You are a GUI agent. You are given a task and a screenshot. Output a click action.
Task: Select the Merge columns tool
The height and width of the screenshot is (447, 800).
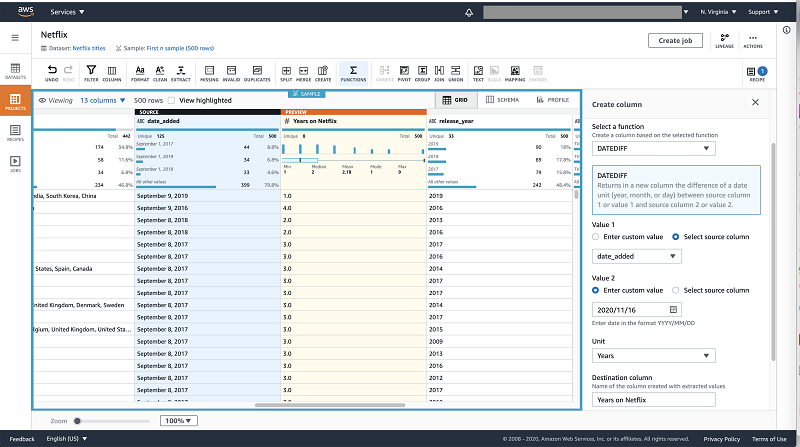coord(304,72)
